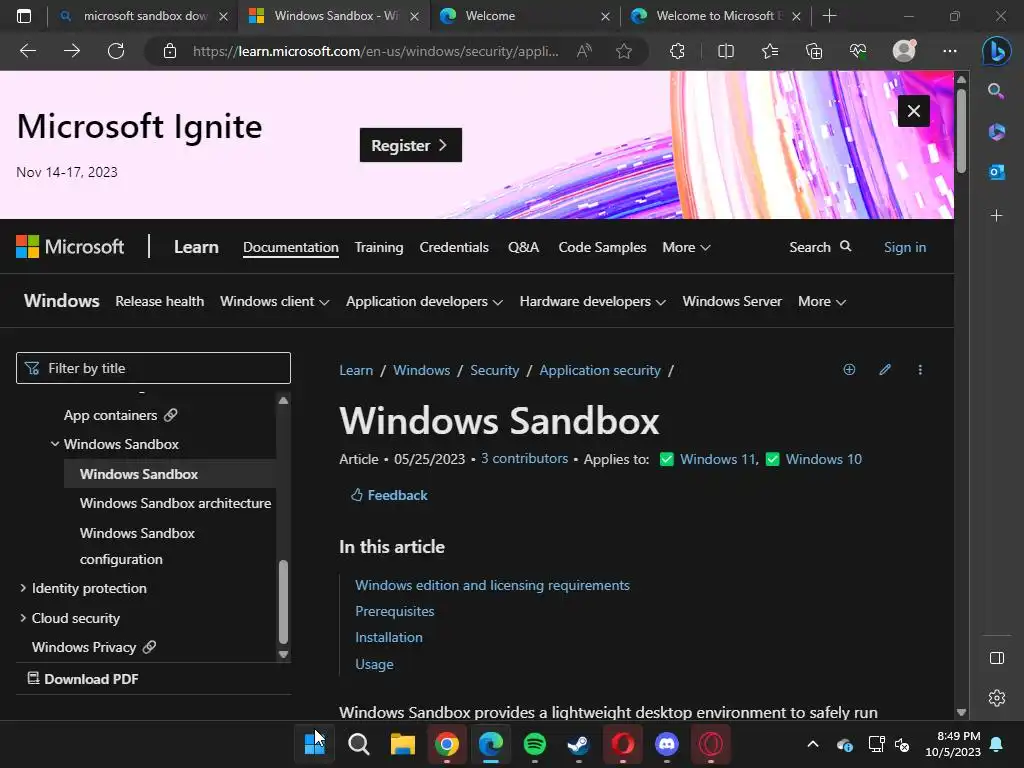Image resolution: width=1024 pixels, height=768 pixels.
Task: Open a new tab with plus button
Action: click(x=829, y=16)
